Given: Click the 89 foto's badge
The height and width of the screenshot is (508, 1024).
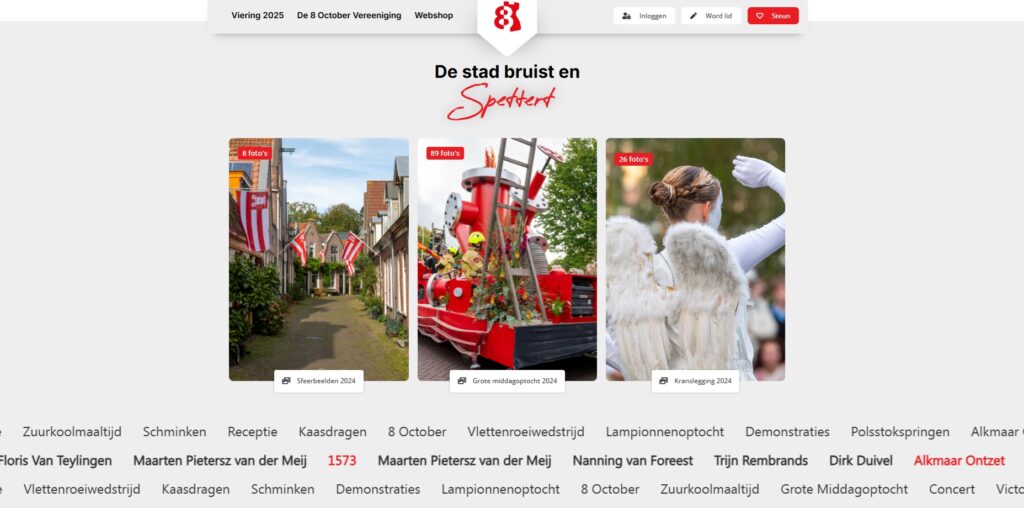Looking at the screenshot, I should tap(445, 153).
